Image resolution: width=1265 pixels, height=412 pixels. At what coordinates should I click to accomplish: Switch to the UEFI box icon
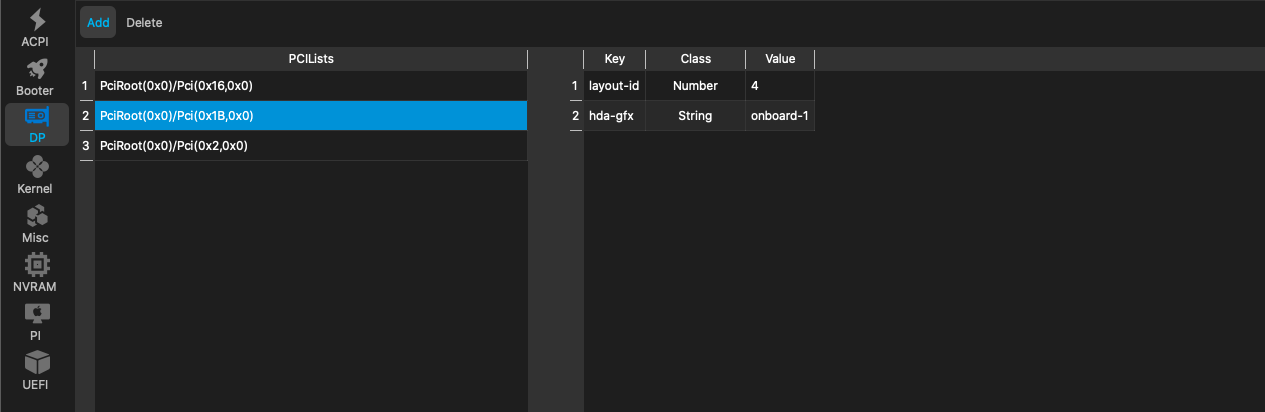click(36, 362)
